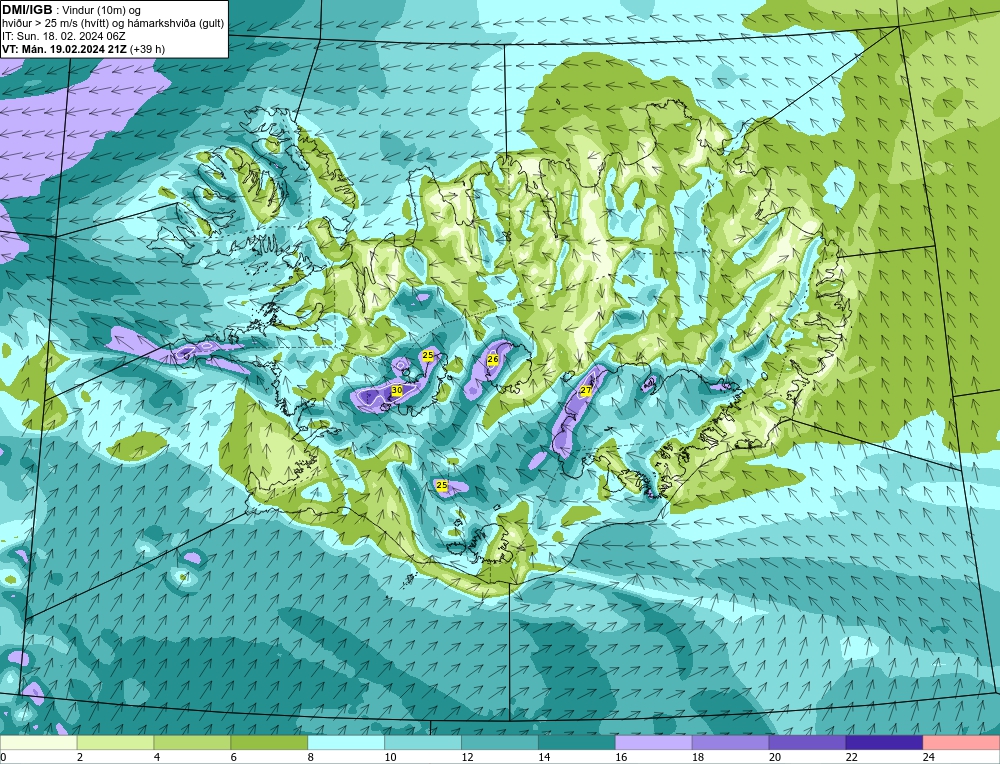Select the 20–22 m/s violet swatch
The width and height of the screenshot is (1000, 764).
pyautogui.click(x=807, y=742)
